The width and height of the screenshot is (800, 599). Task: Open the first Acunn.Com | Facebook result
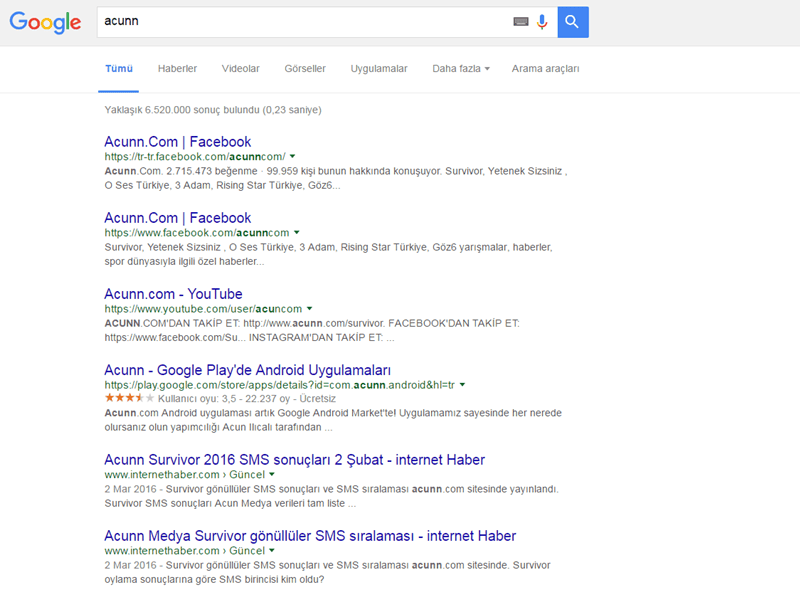point(177,142)
